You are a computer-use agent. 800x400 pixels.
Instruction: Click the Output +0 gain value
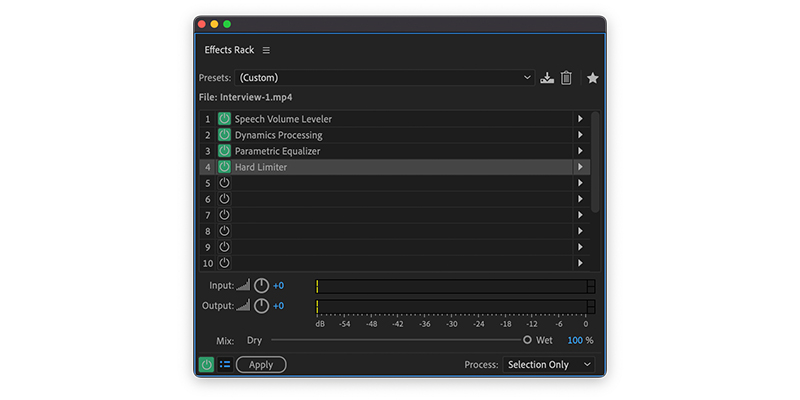click(279, 306)
